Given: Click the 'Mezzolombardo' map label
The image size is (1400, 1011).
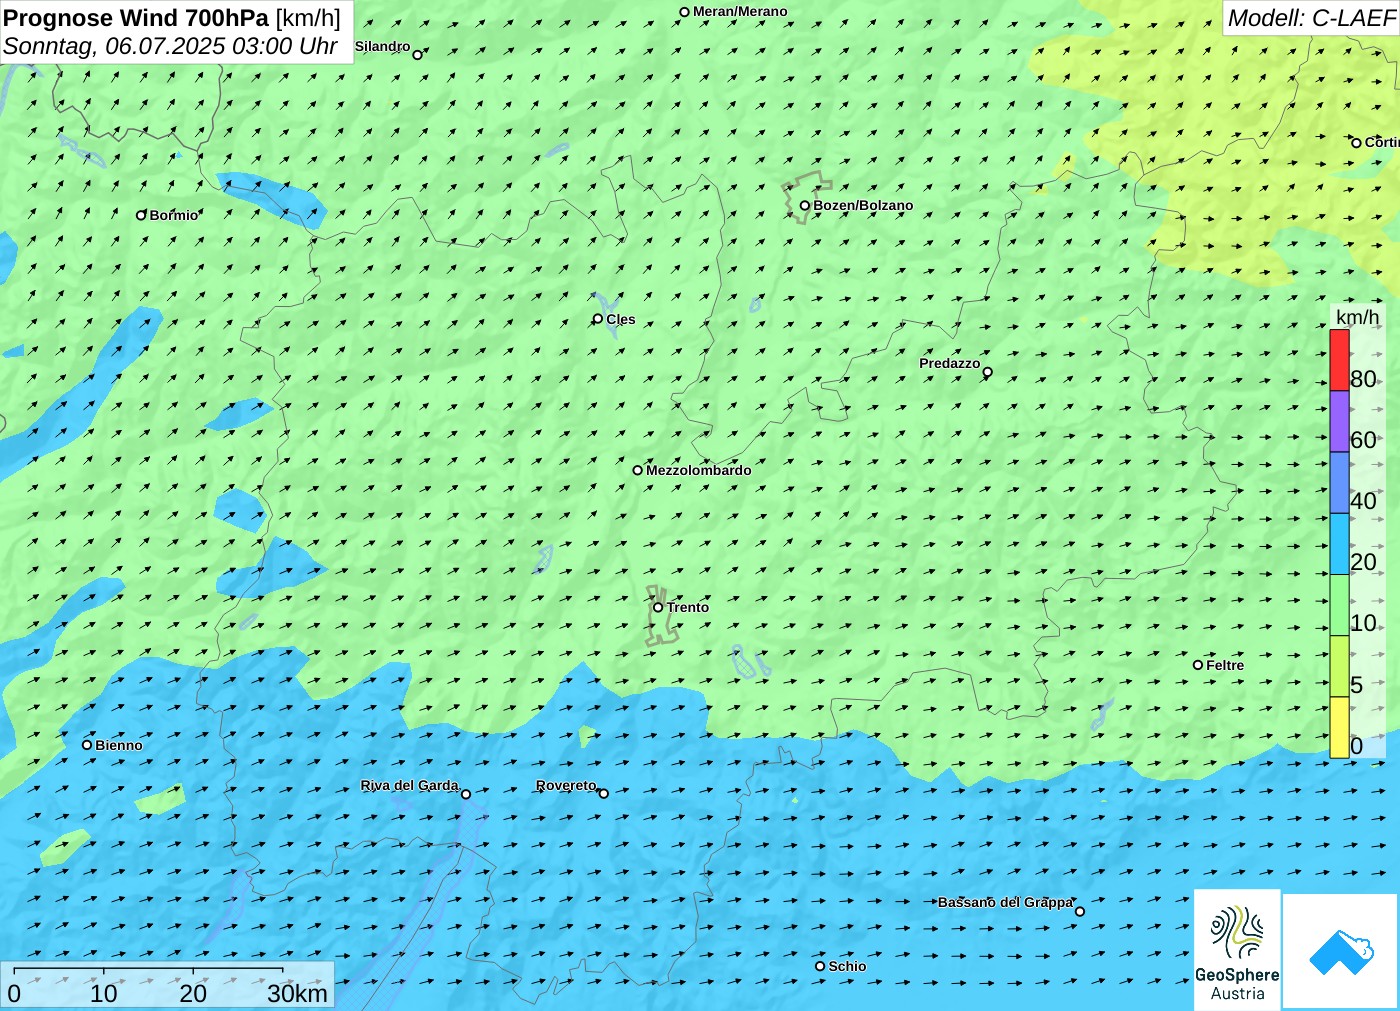Looking at the screenshot, I should [698, 470].
